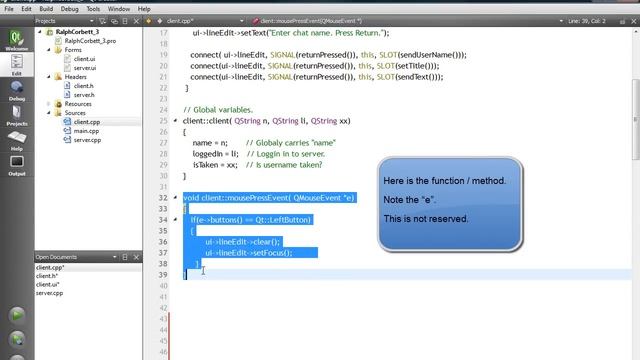Click the sendUserName connect line 19
The height and width of the screenshot is (360, 640).
[328, 55]
